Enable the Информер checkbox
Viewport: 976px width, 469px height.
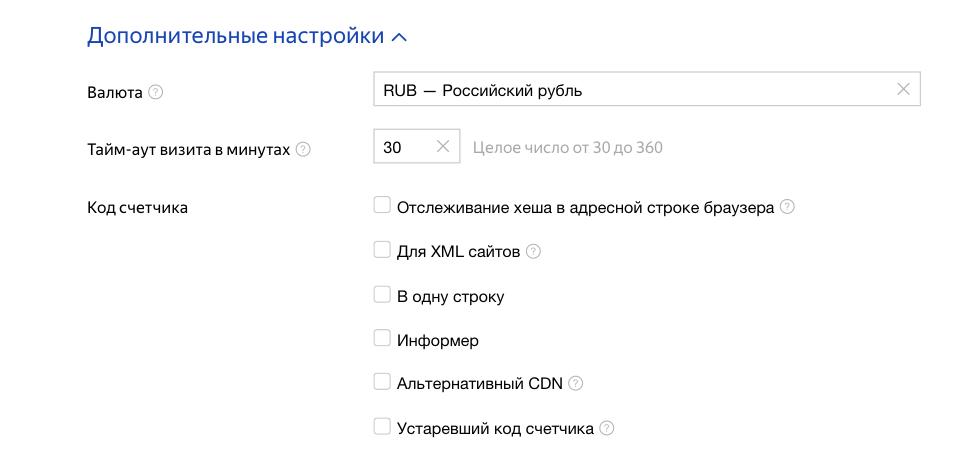382,338
